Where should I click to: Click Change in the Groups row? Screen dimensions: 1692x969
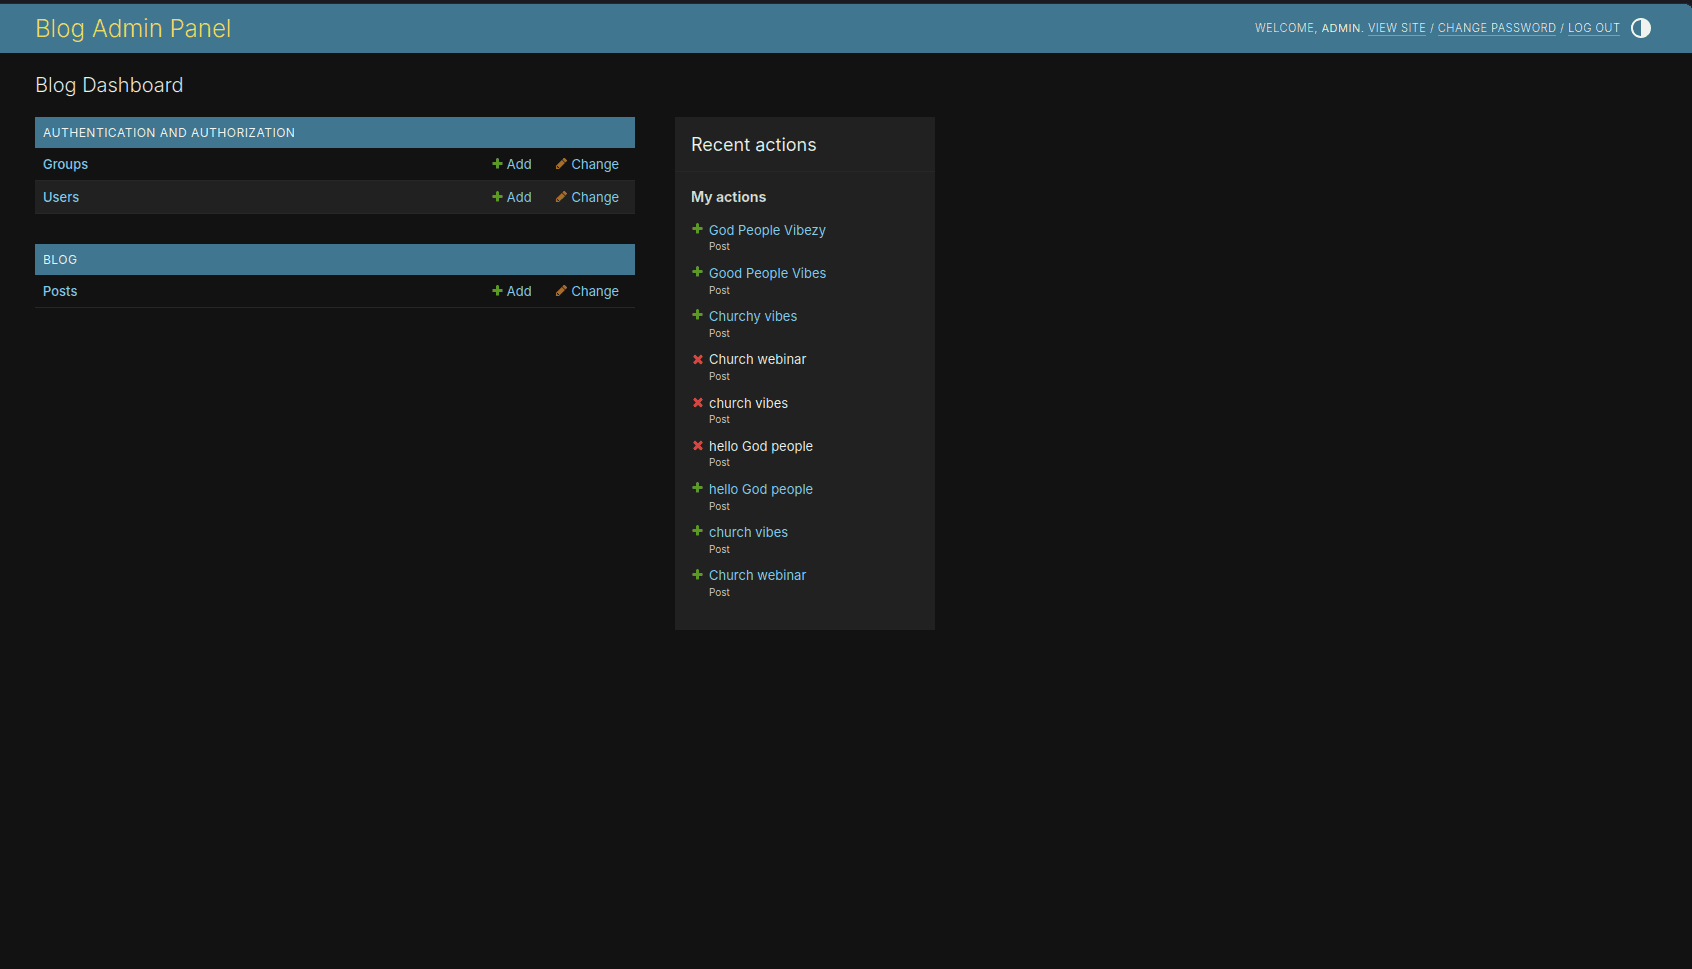[588, 164]
